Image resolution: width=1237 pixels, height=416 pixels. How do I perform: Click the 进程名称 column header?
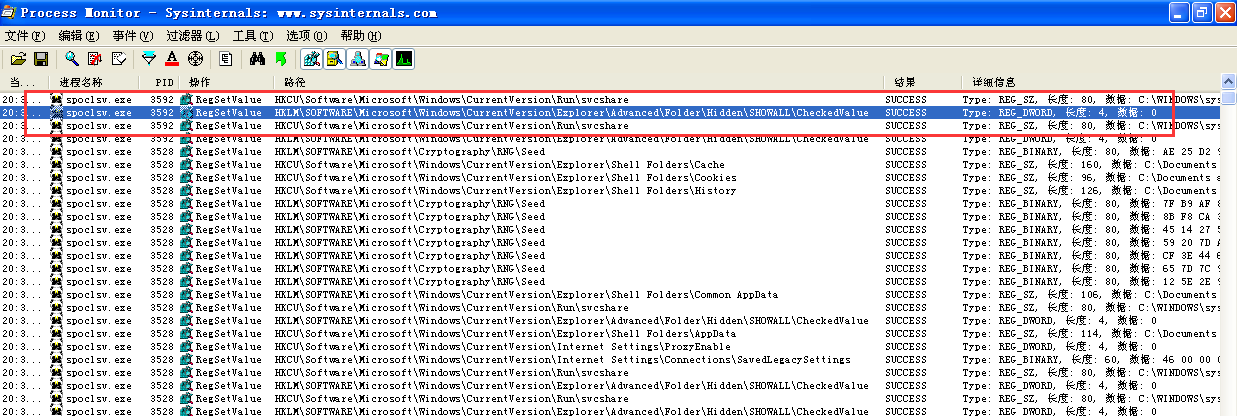click(x=80, y=81)
